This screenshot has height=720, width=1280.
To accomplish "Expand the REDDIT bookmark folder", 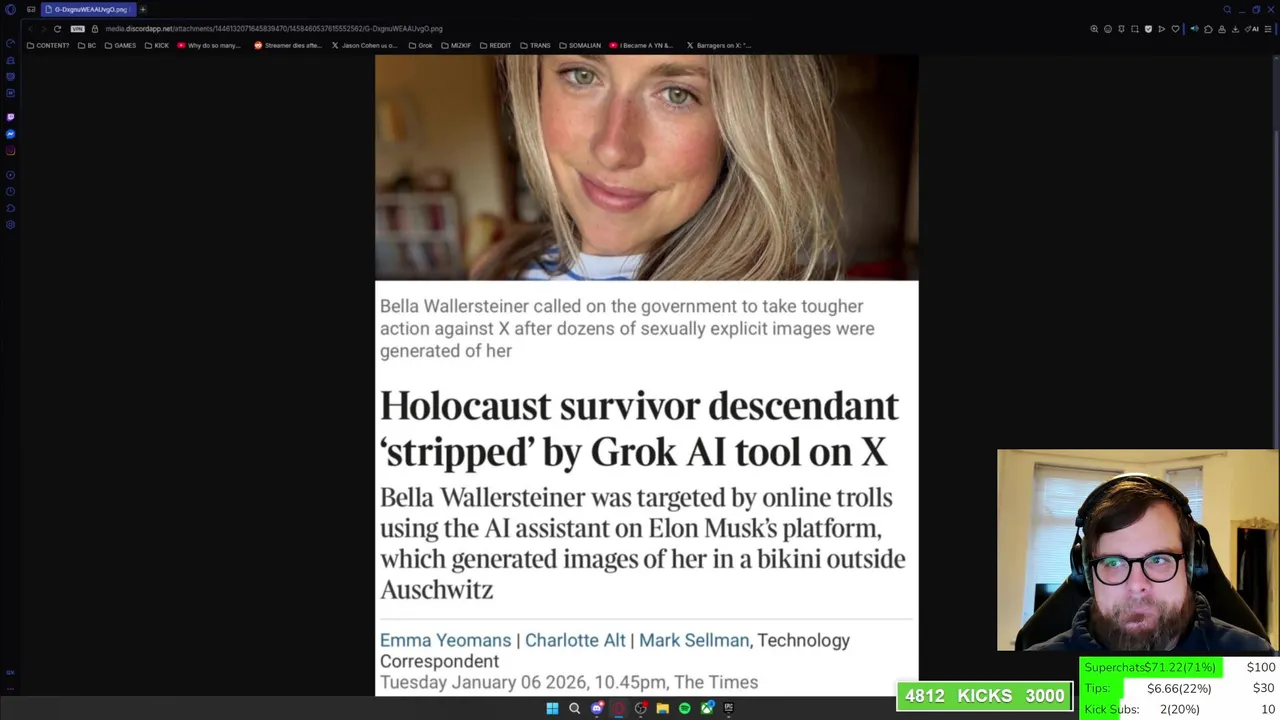I will click(495, 45).
